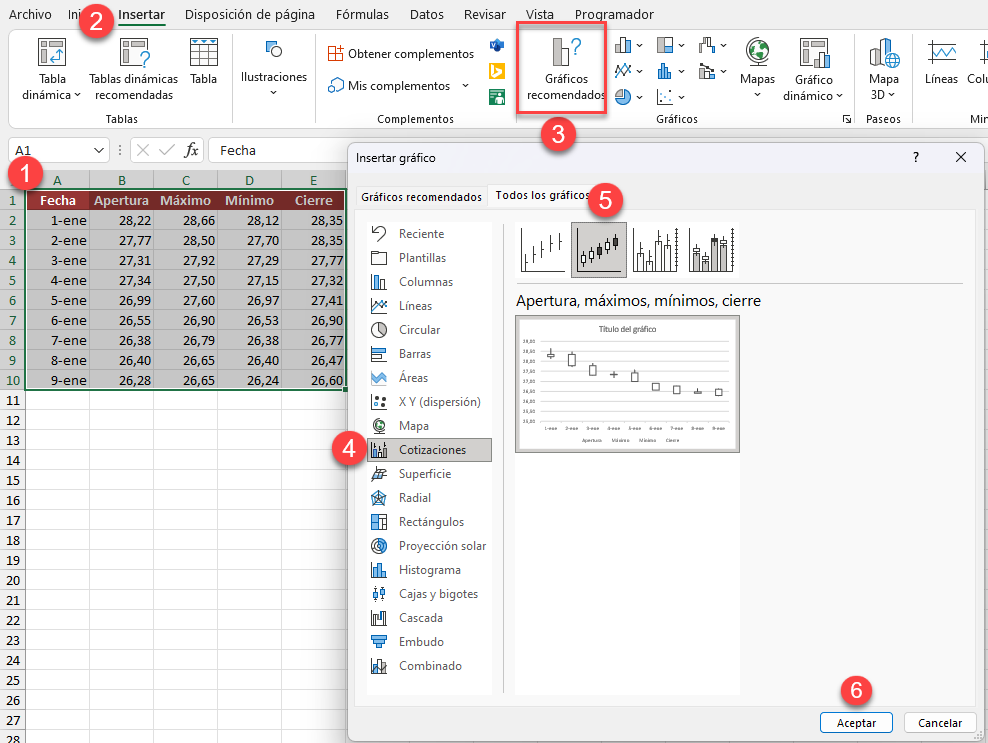Switch to the Disposición de página tab
Image resolution: width=988 pixels, height=743 pixels.
pos(250,14)
